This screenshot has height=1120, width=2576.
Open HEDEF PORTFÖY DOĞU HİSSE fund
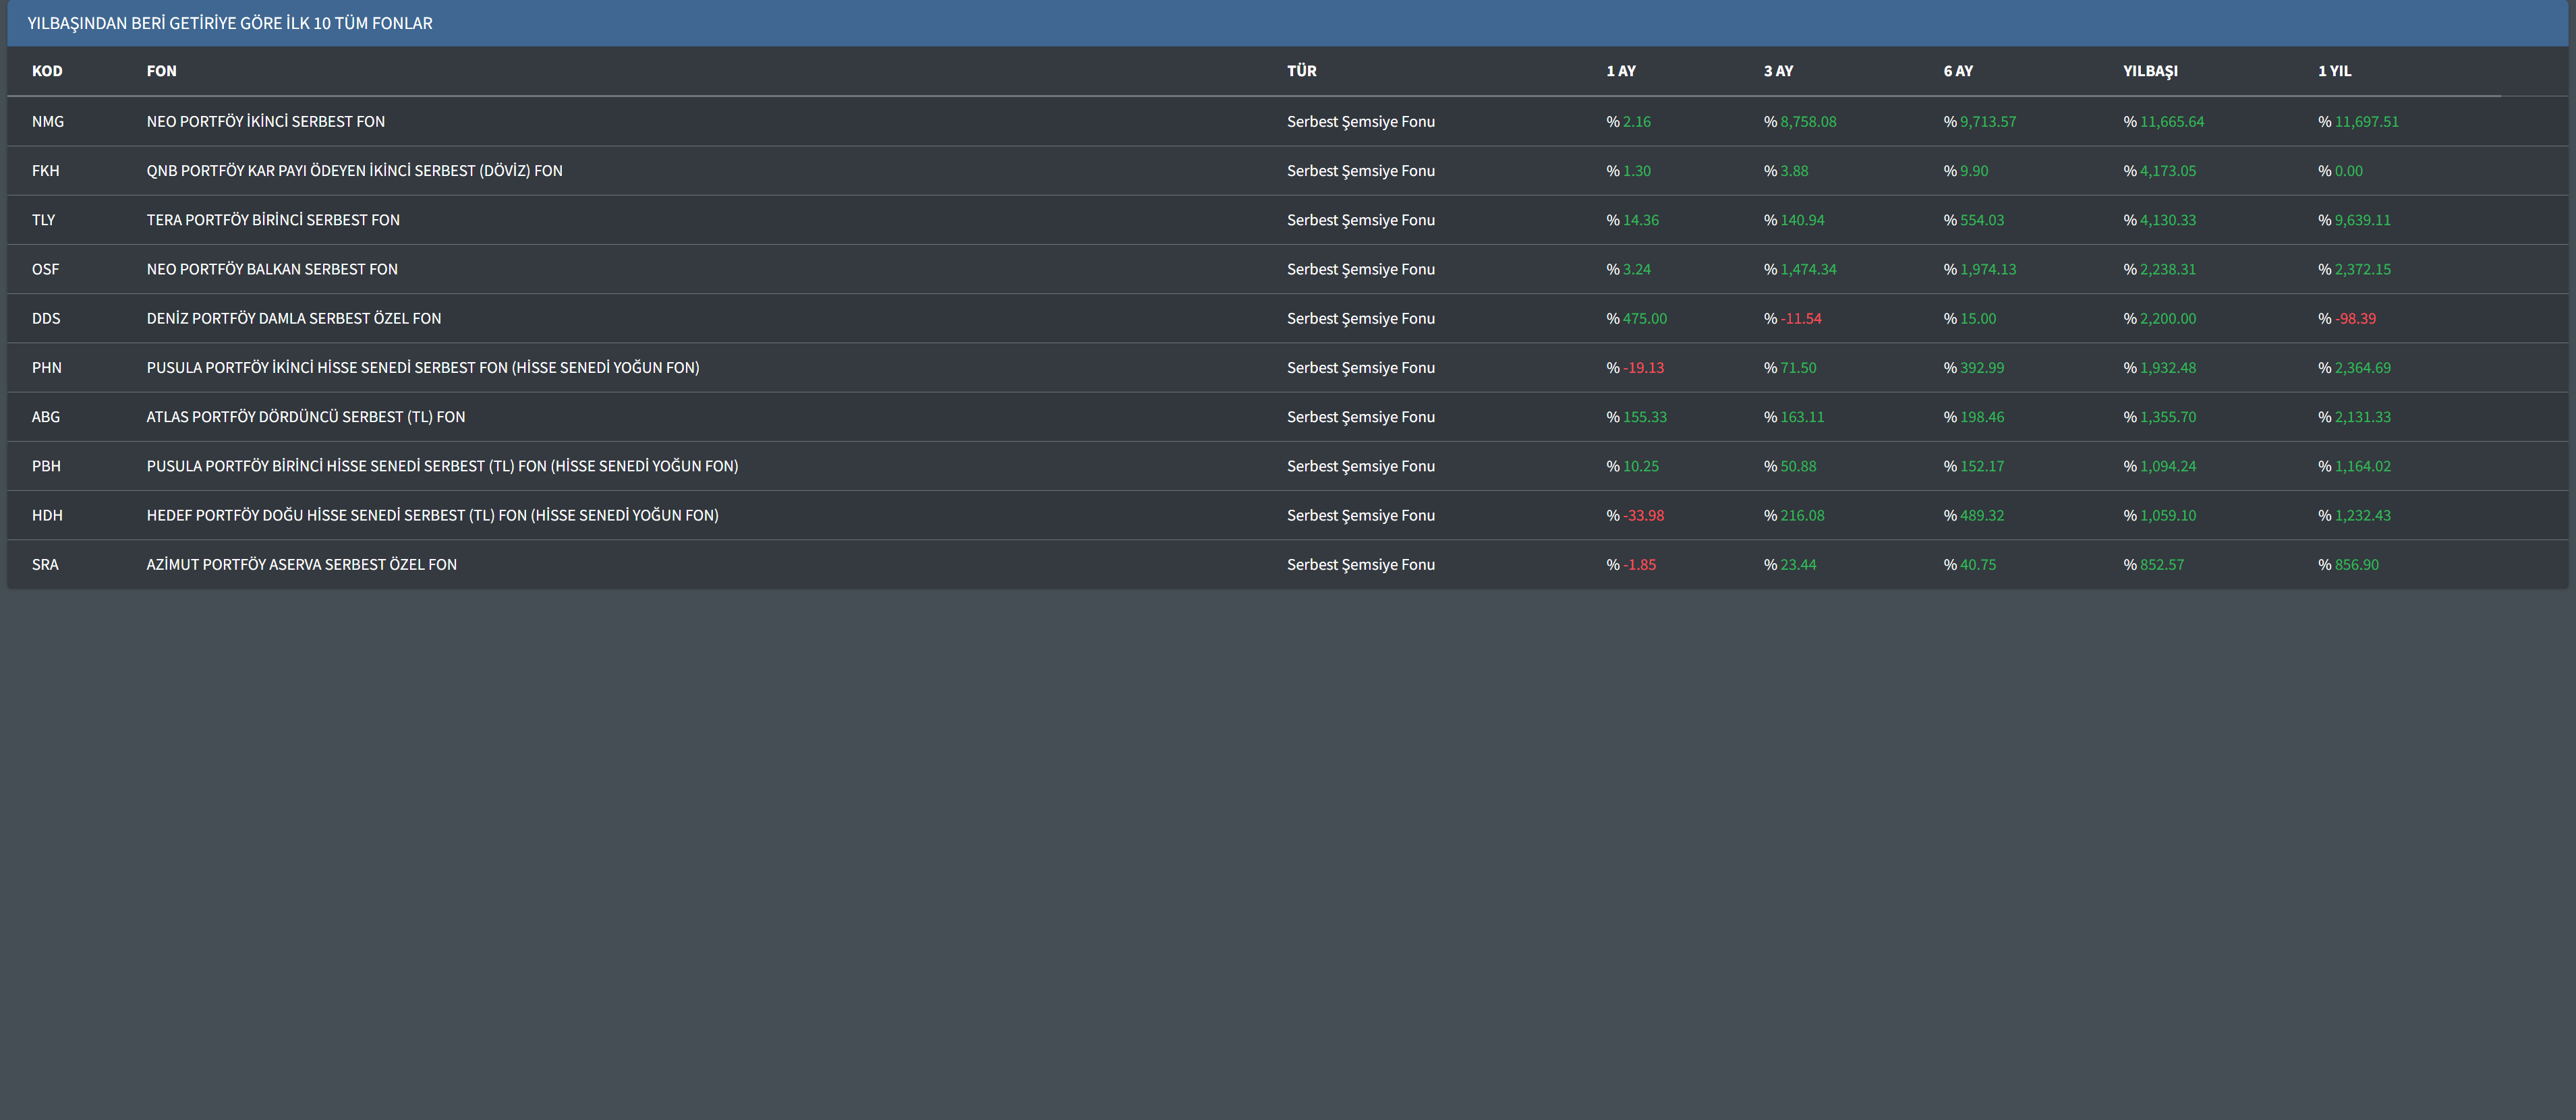click(432, 515)
